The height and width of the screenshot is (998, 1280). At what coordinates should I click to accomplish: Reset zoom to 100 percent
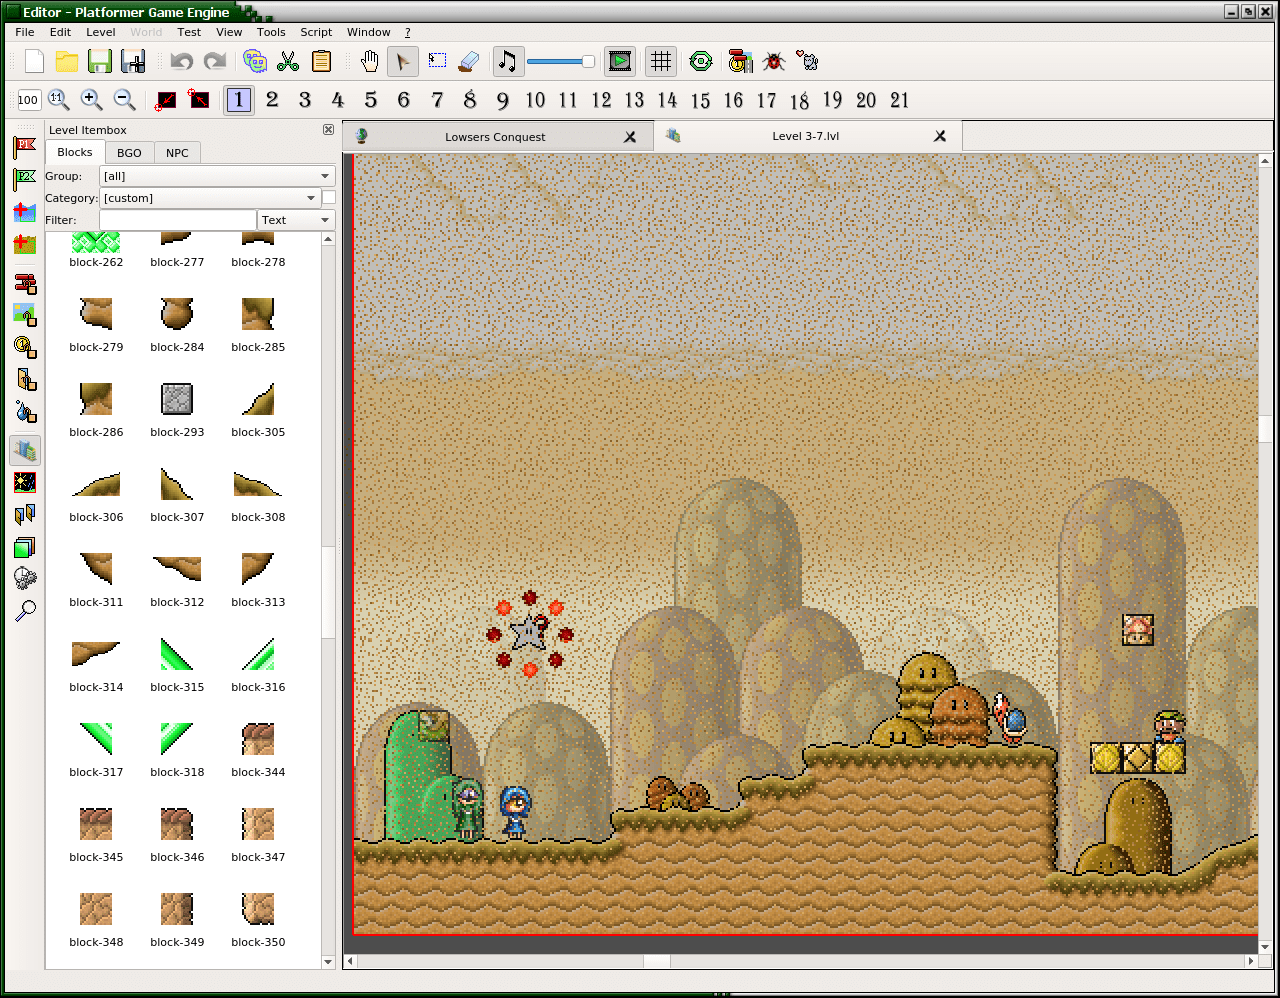(28, 100)
